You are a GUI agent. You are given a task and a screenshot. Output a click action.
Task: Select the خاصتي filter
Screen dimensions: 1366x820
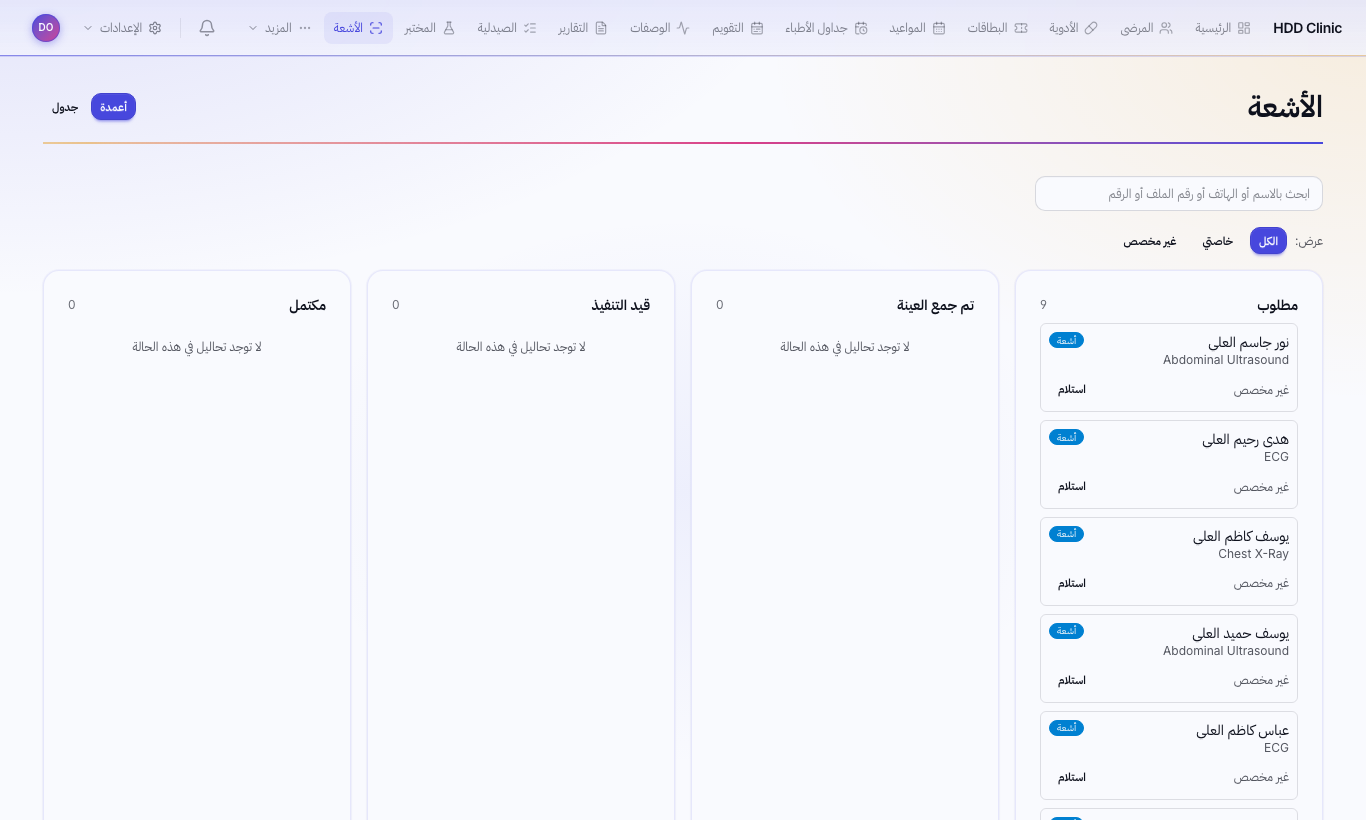(1217, 241)
